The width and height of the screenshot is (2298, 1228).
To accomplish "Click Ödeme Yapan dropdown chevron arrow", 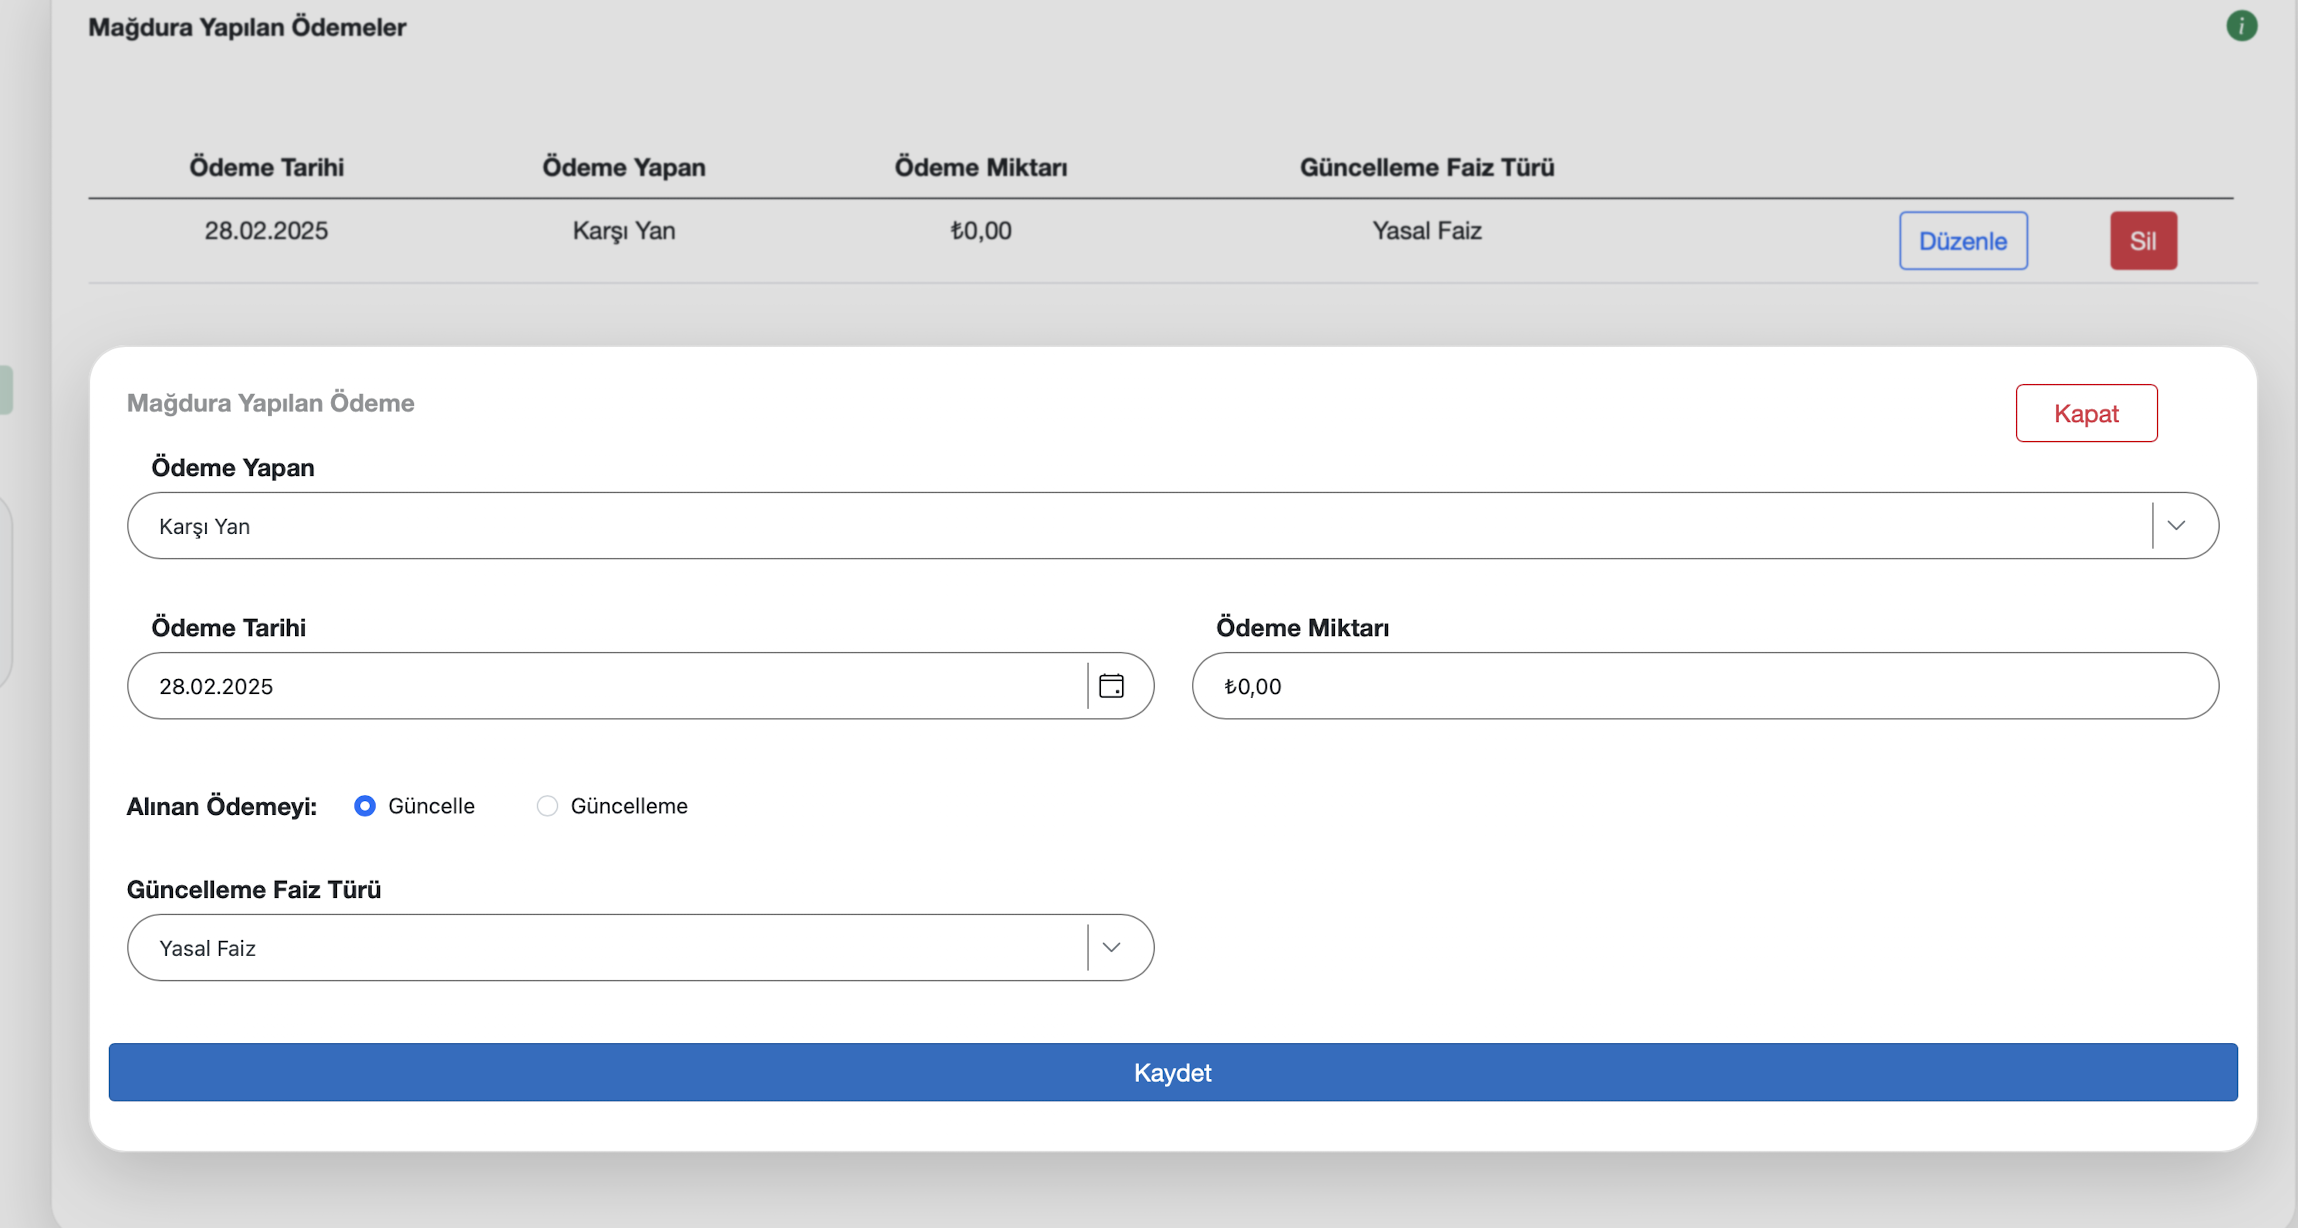I will [x=2176, y=526].
